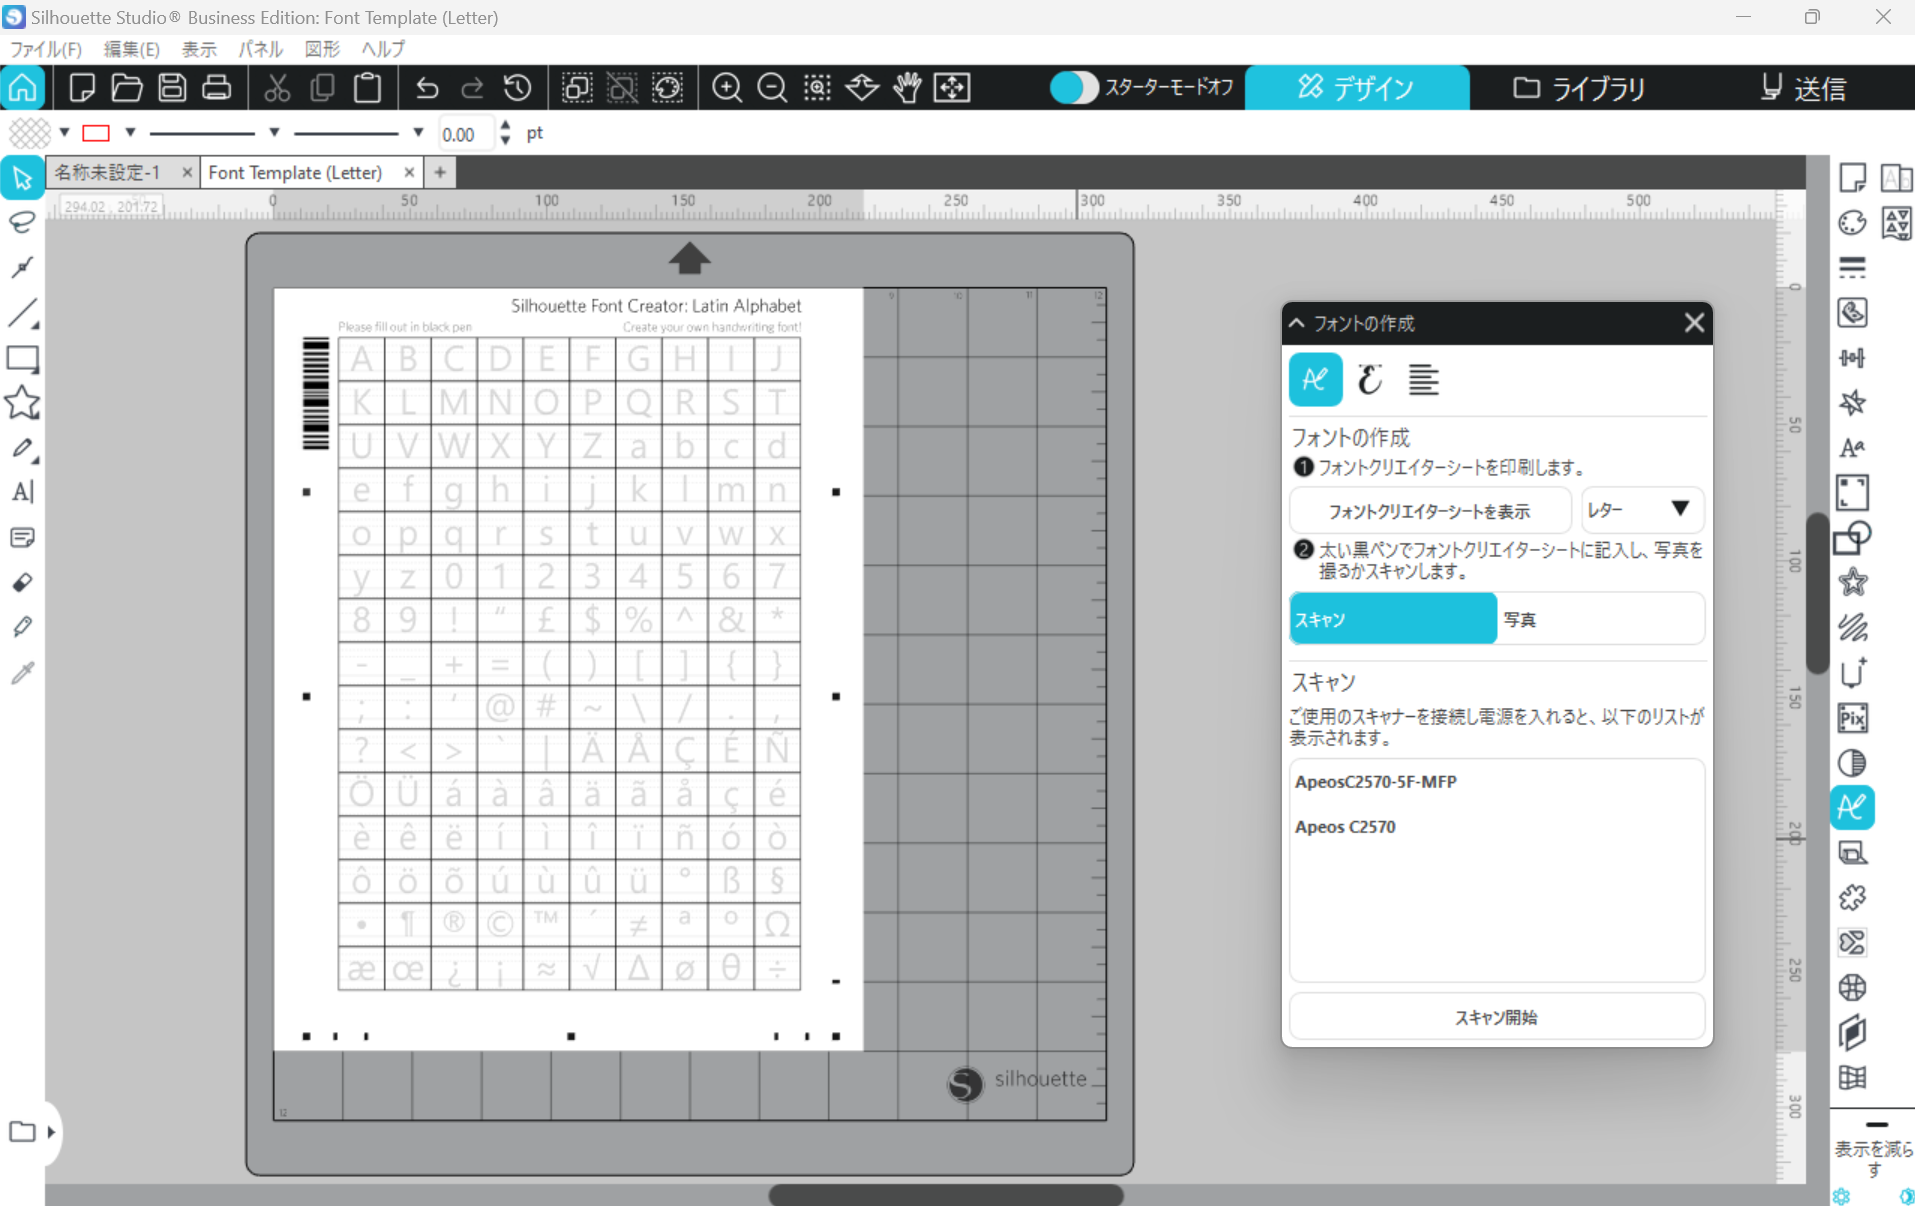
Task: Open the ヘルプ menu
Action: (x=383, y=49)
